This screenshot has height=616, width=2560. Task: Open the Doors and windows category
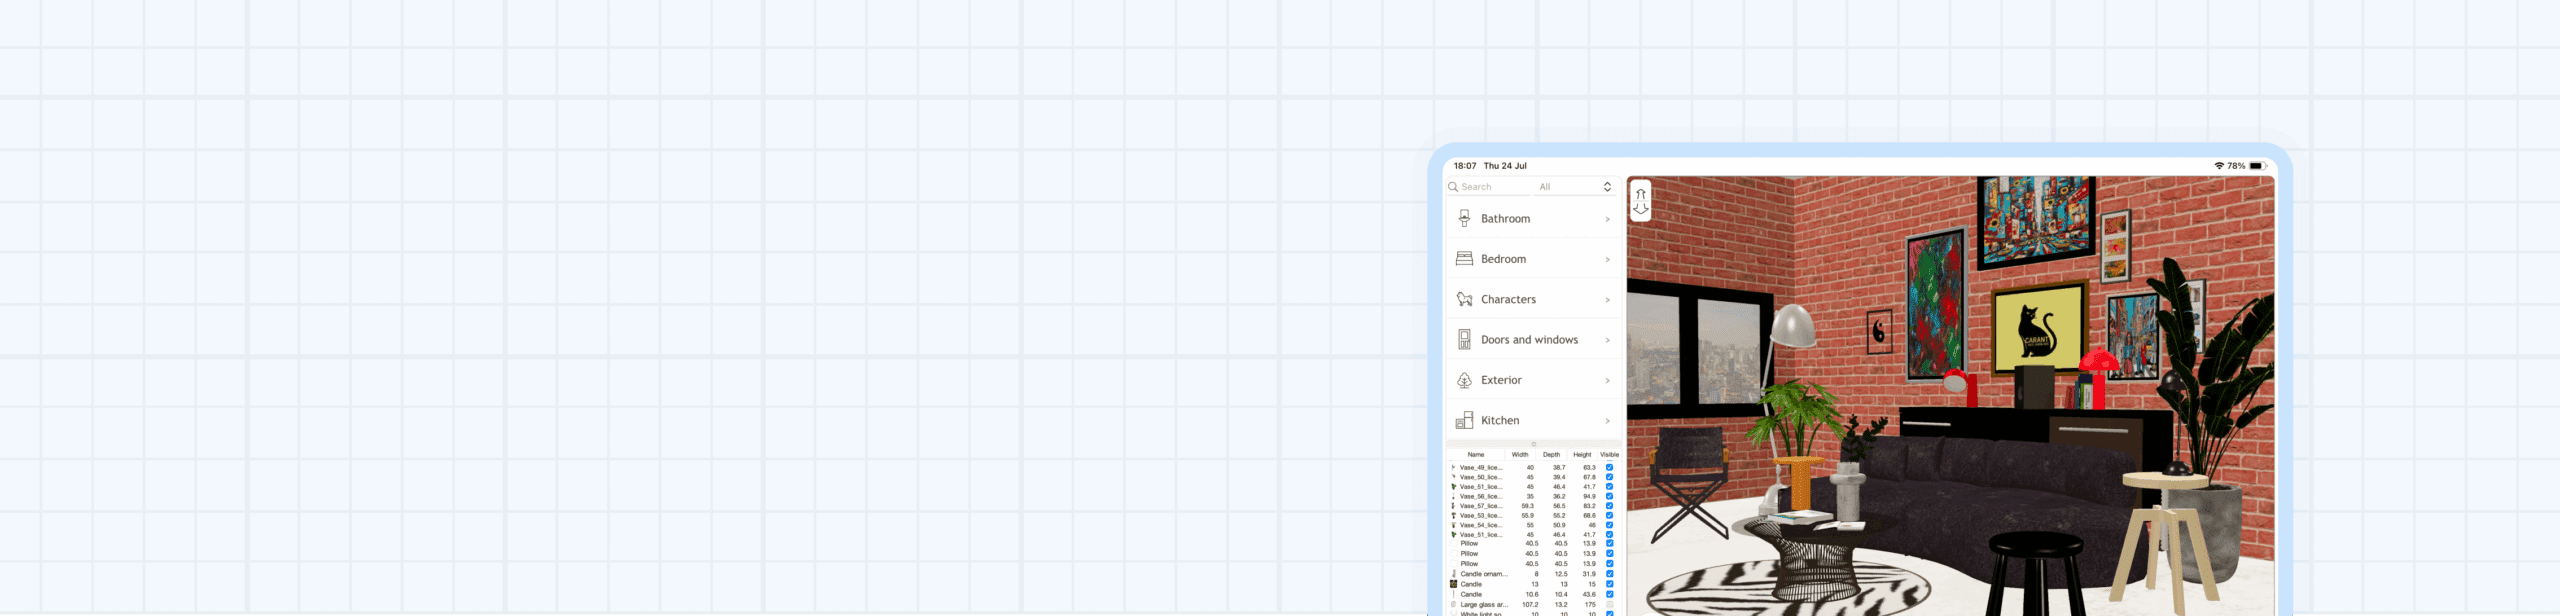click(1529, 340)
